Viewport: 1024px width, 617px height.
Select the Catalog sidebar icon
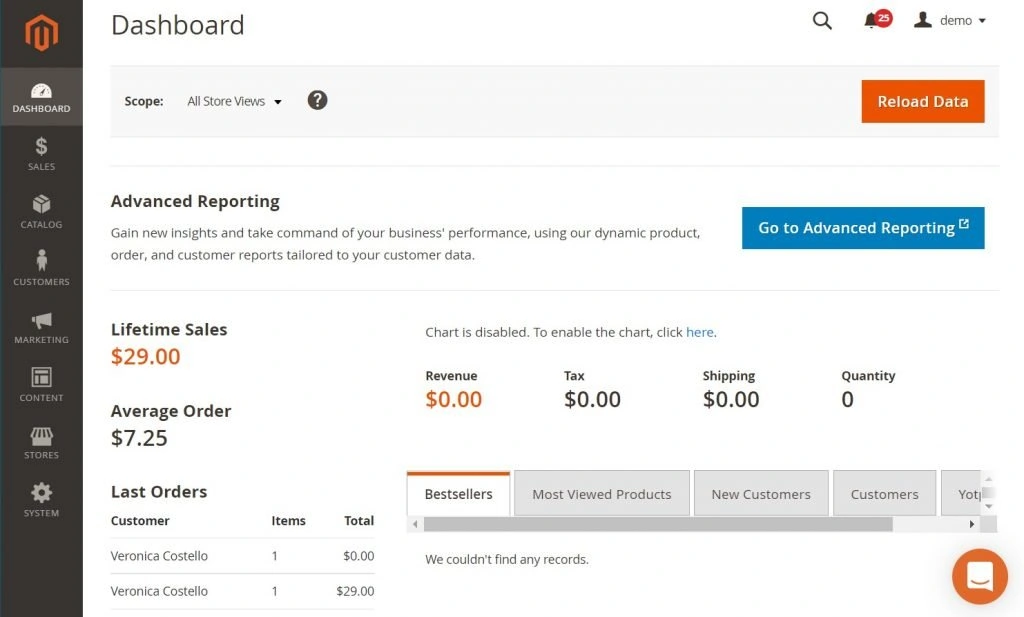pos(41,210)
